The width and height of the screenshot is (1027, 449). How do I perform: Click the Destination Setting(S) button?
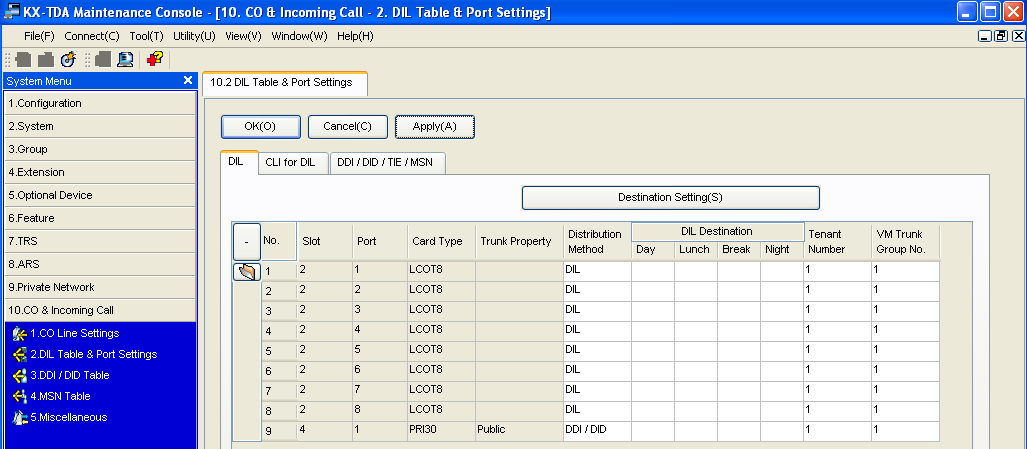(x=671, y=198)
